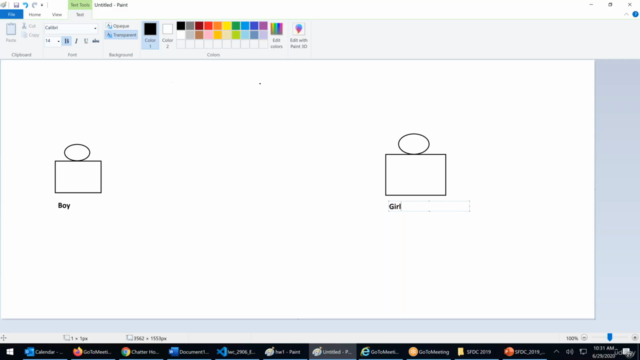This screenshot has width=640, height=360.
Task: Toggle Bold formatting
Action: pyautogui.click(x=67, y=41)
